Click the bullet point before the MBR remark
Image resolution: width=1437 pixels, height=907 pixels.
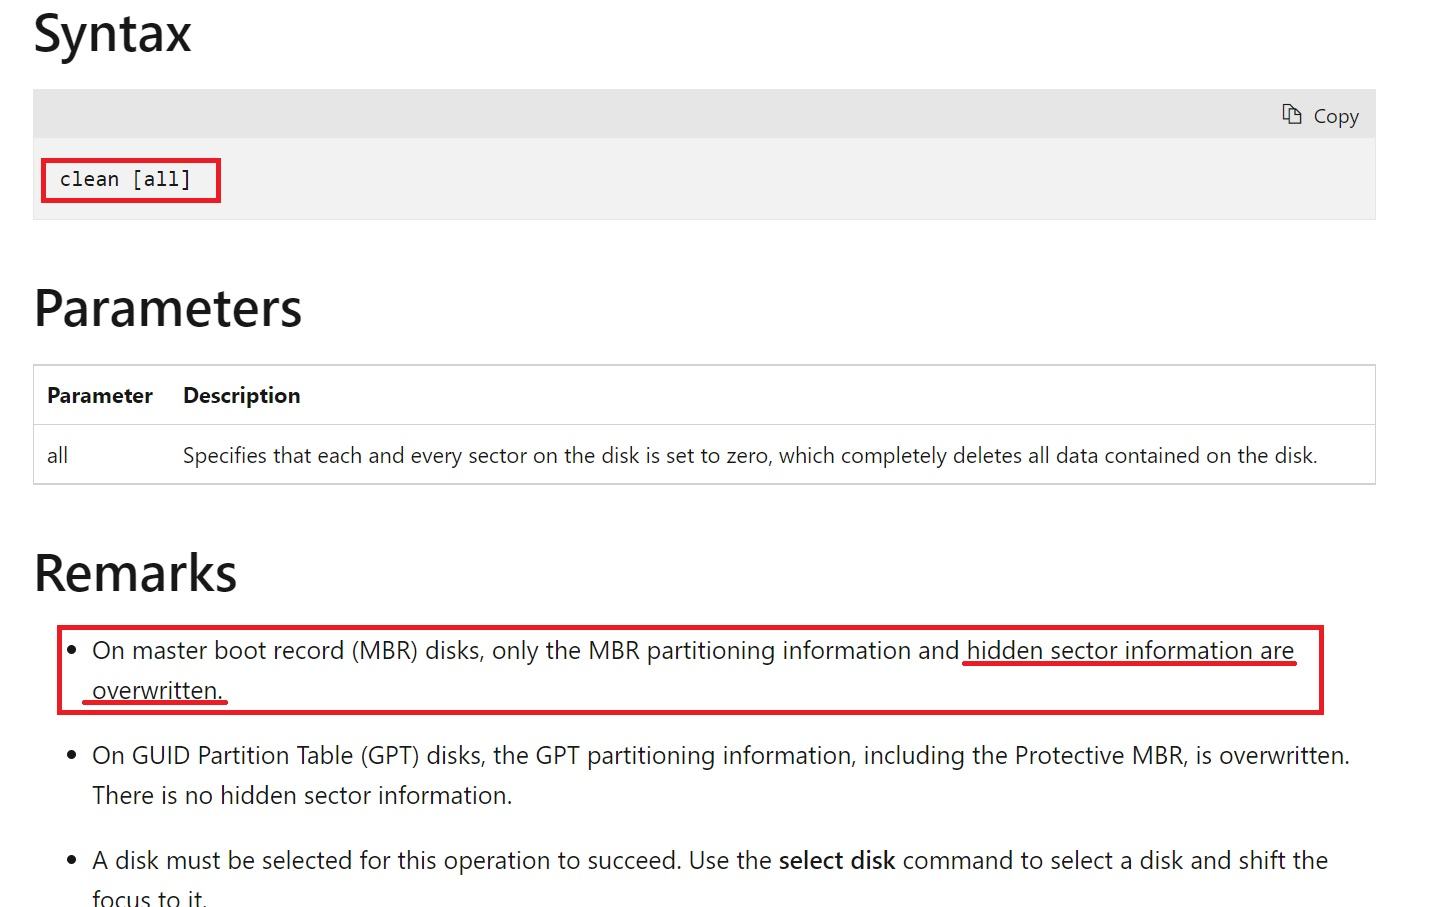(71, 650)
